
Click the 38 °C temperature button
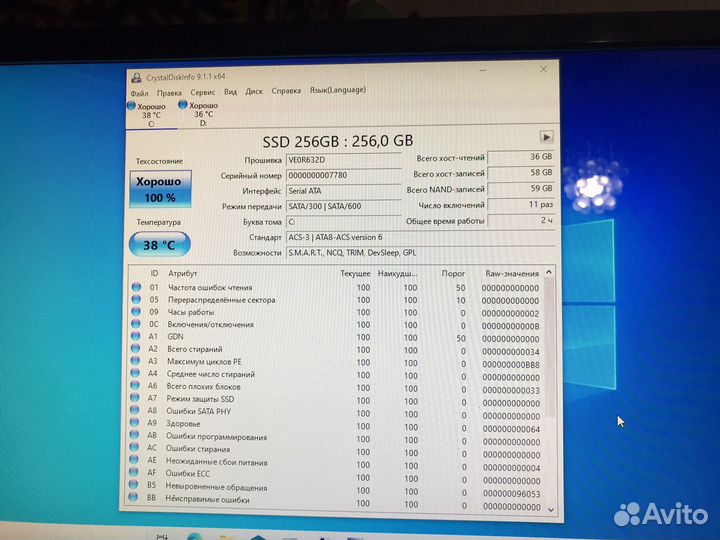coord(158,243)
